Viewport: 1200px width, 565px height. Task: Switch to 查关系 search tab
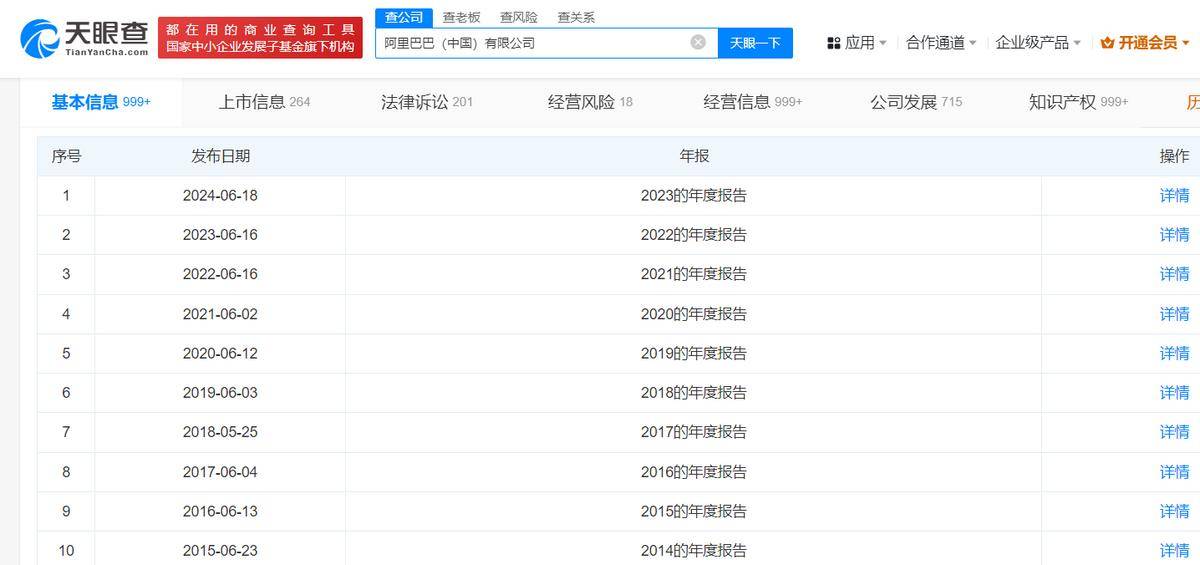576,17
